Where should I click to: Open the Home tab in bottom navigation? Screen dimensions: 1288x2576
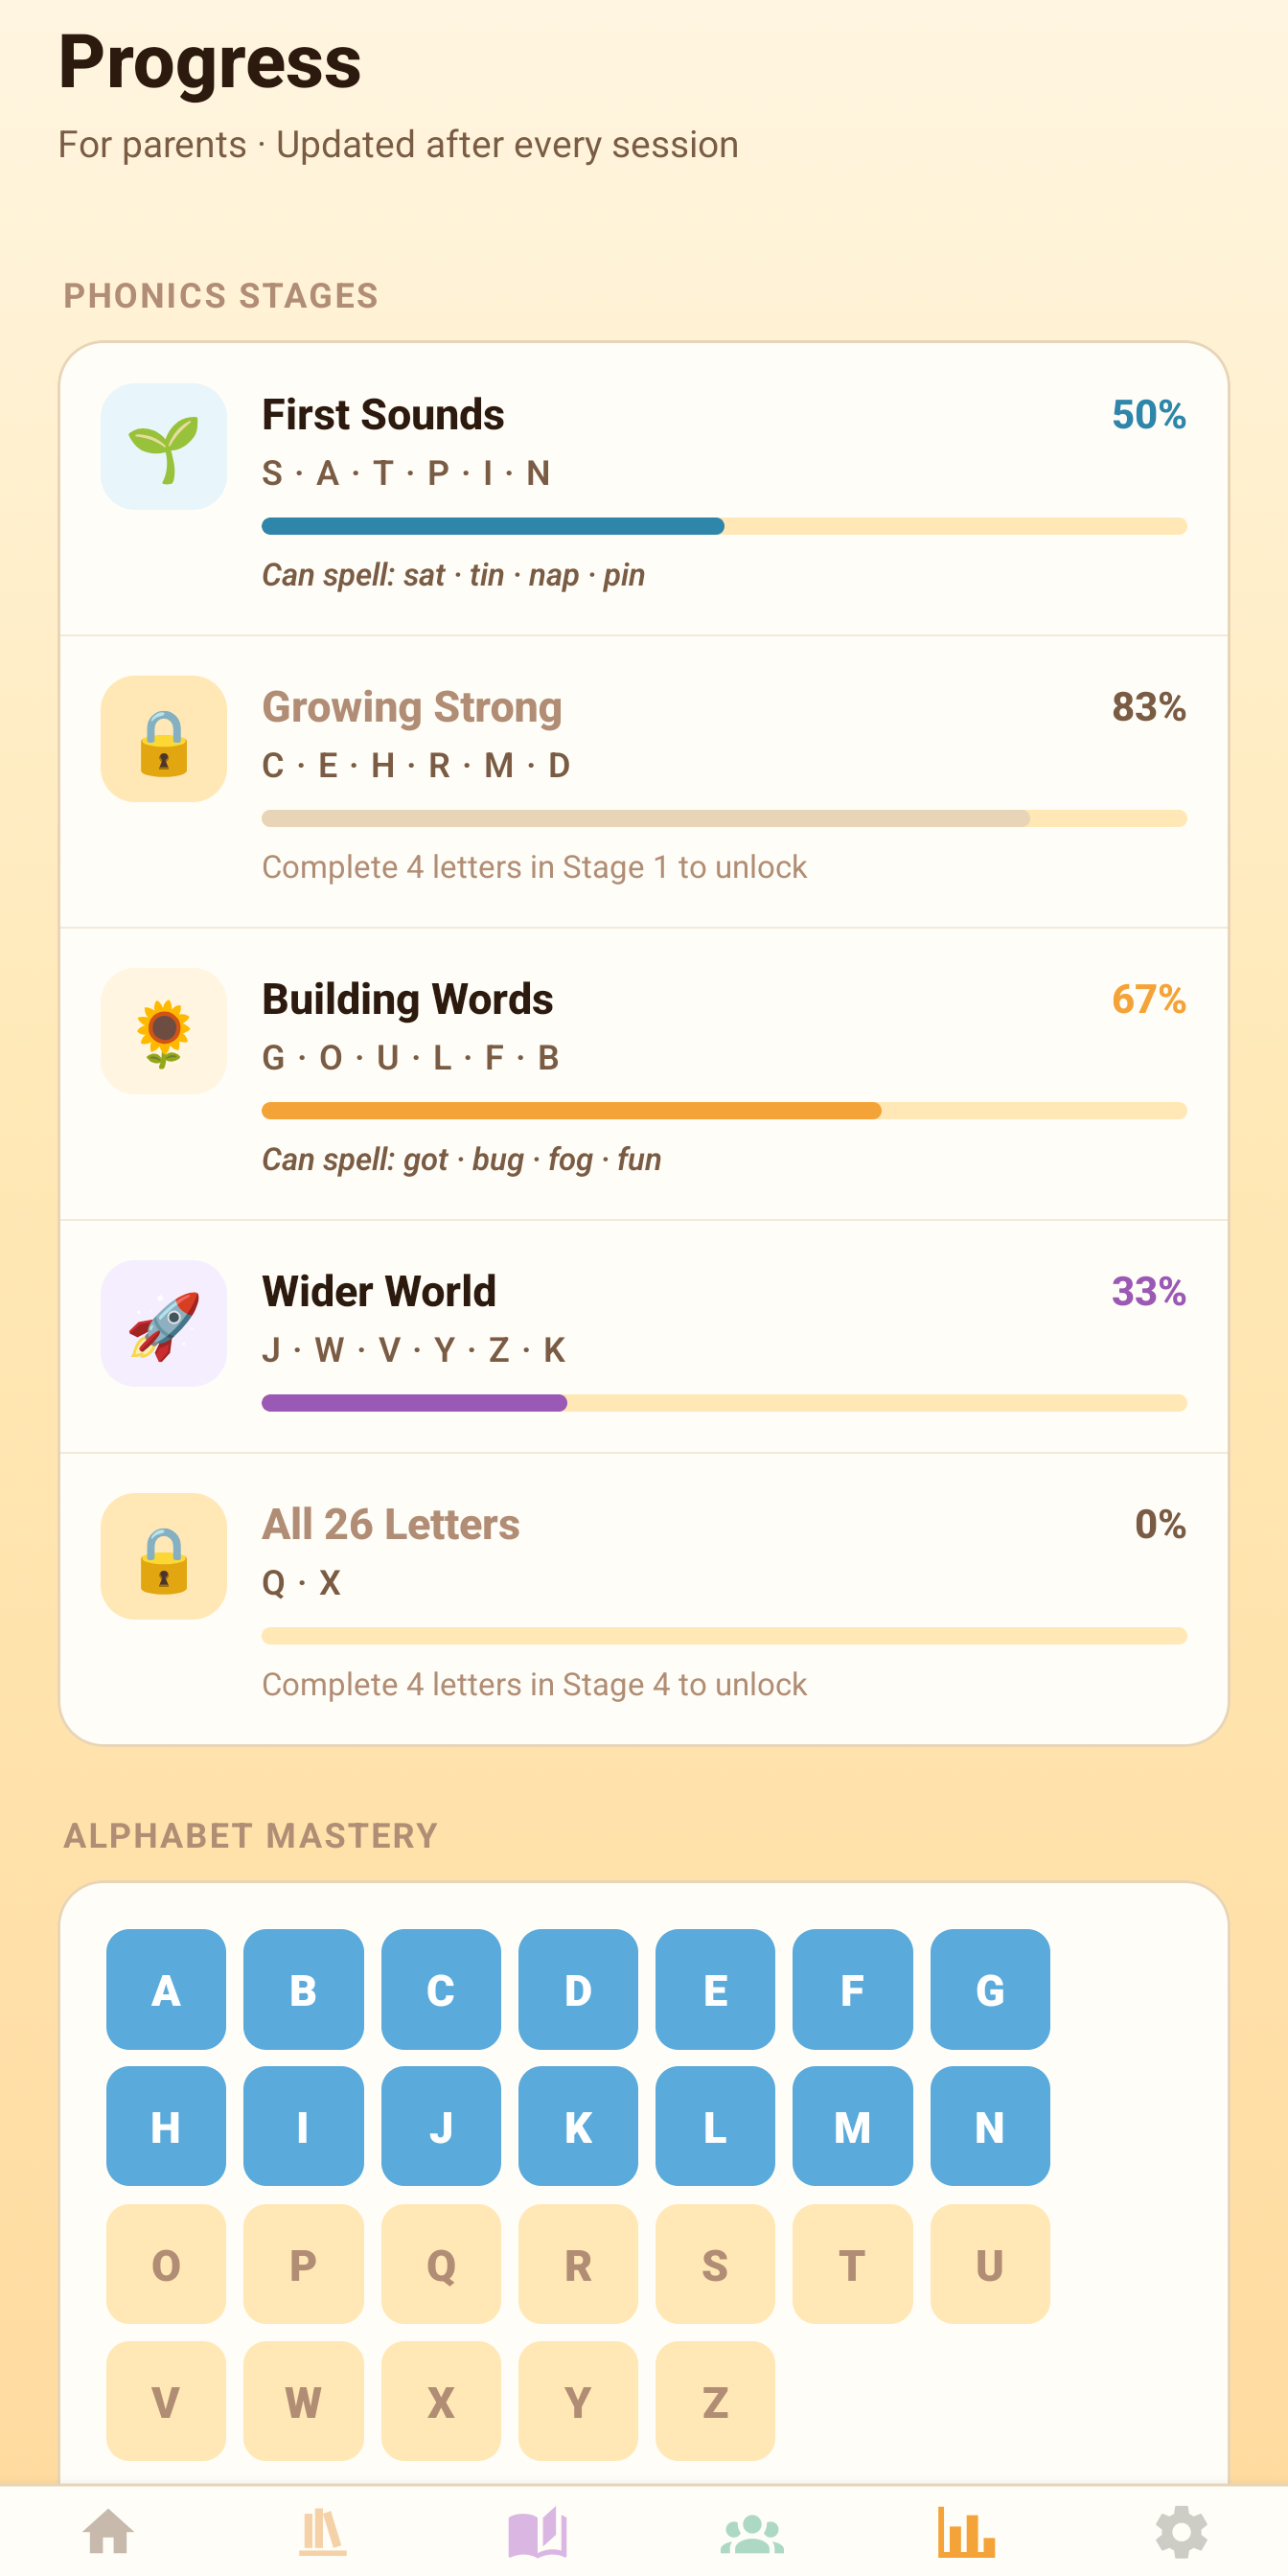108,2531
